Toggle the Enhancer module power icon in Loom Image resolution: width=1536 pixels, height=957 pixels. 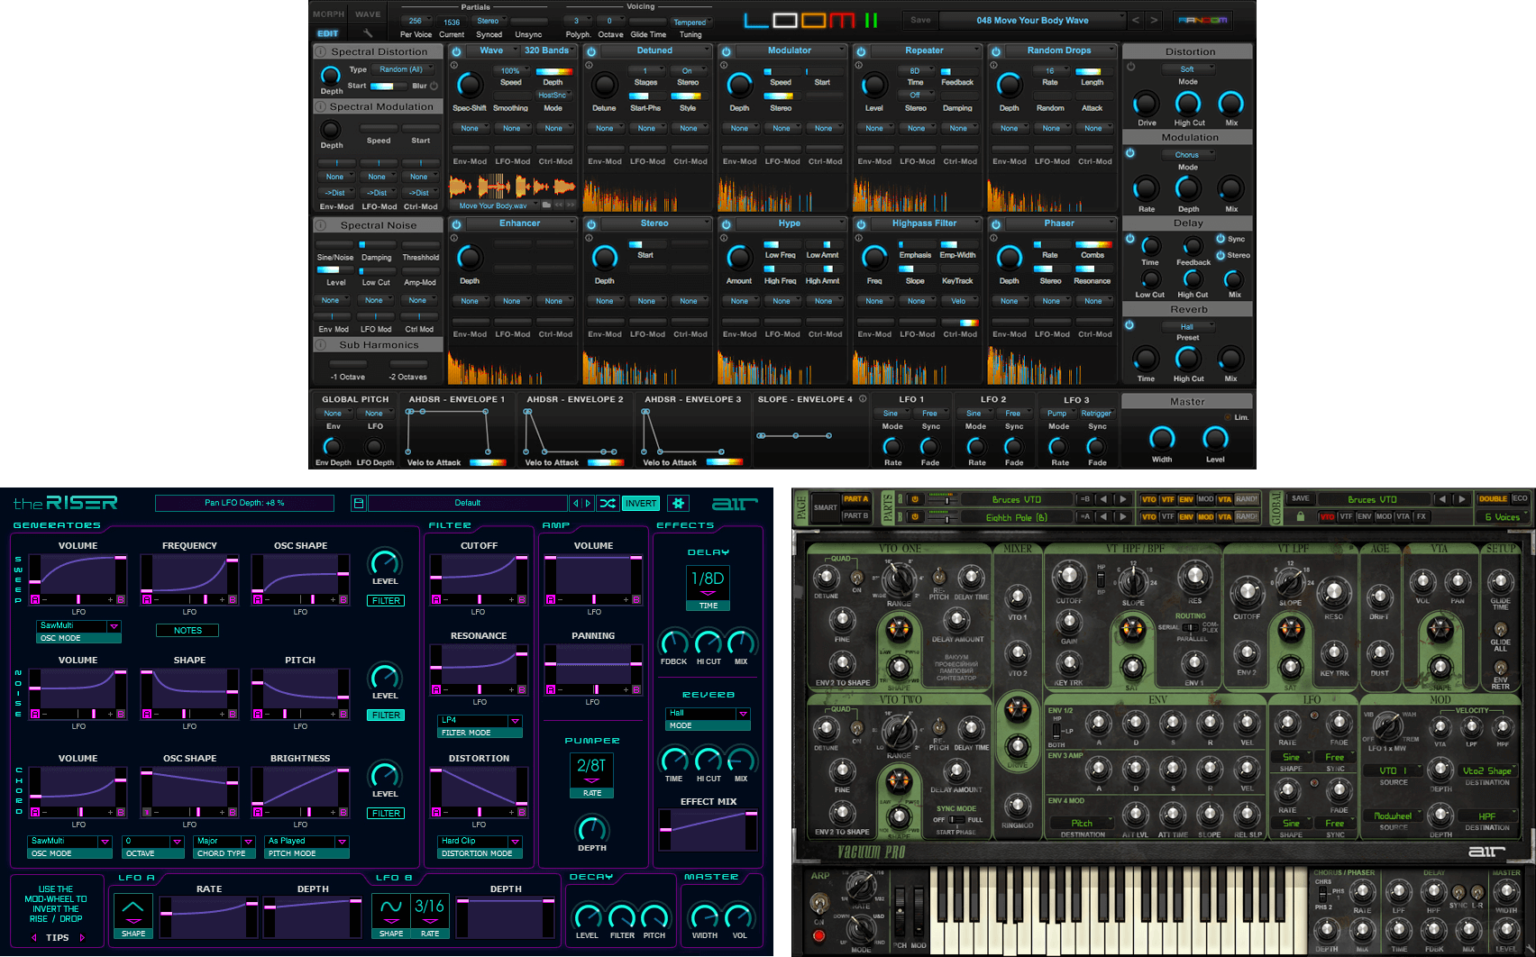click(457, 224)
